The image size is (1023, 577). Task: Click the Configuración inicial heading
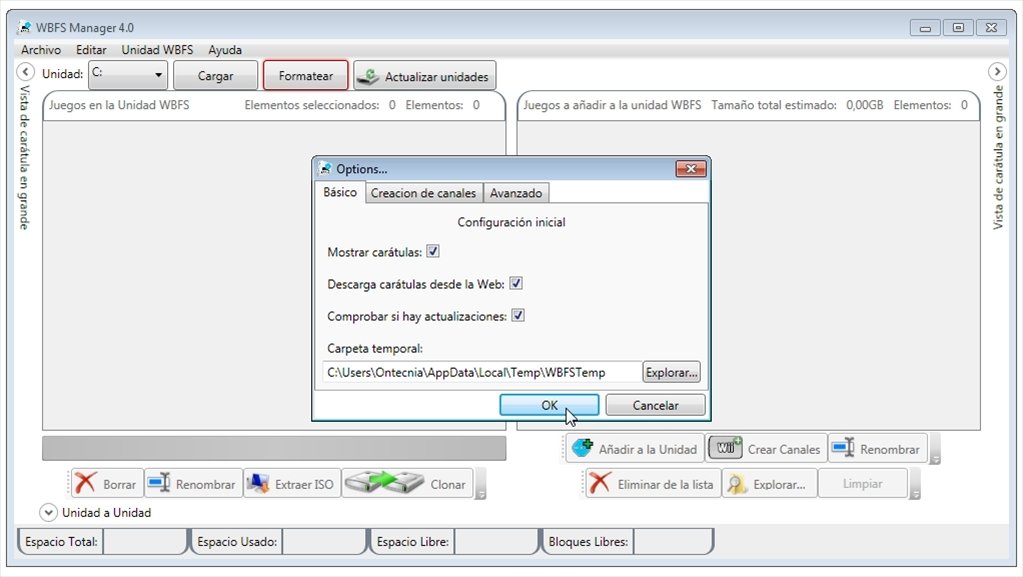tap(512, 222)
